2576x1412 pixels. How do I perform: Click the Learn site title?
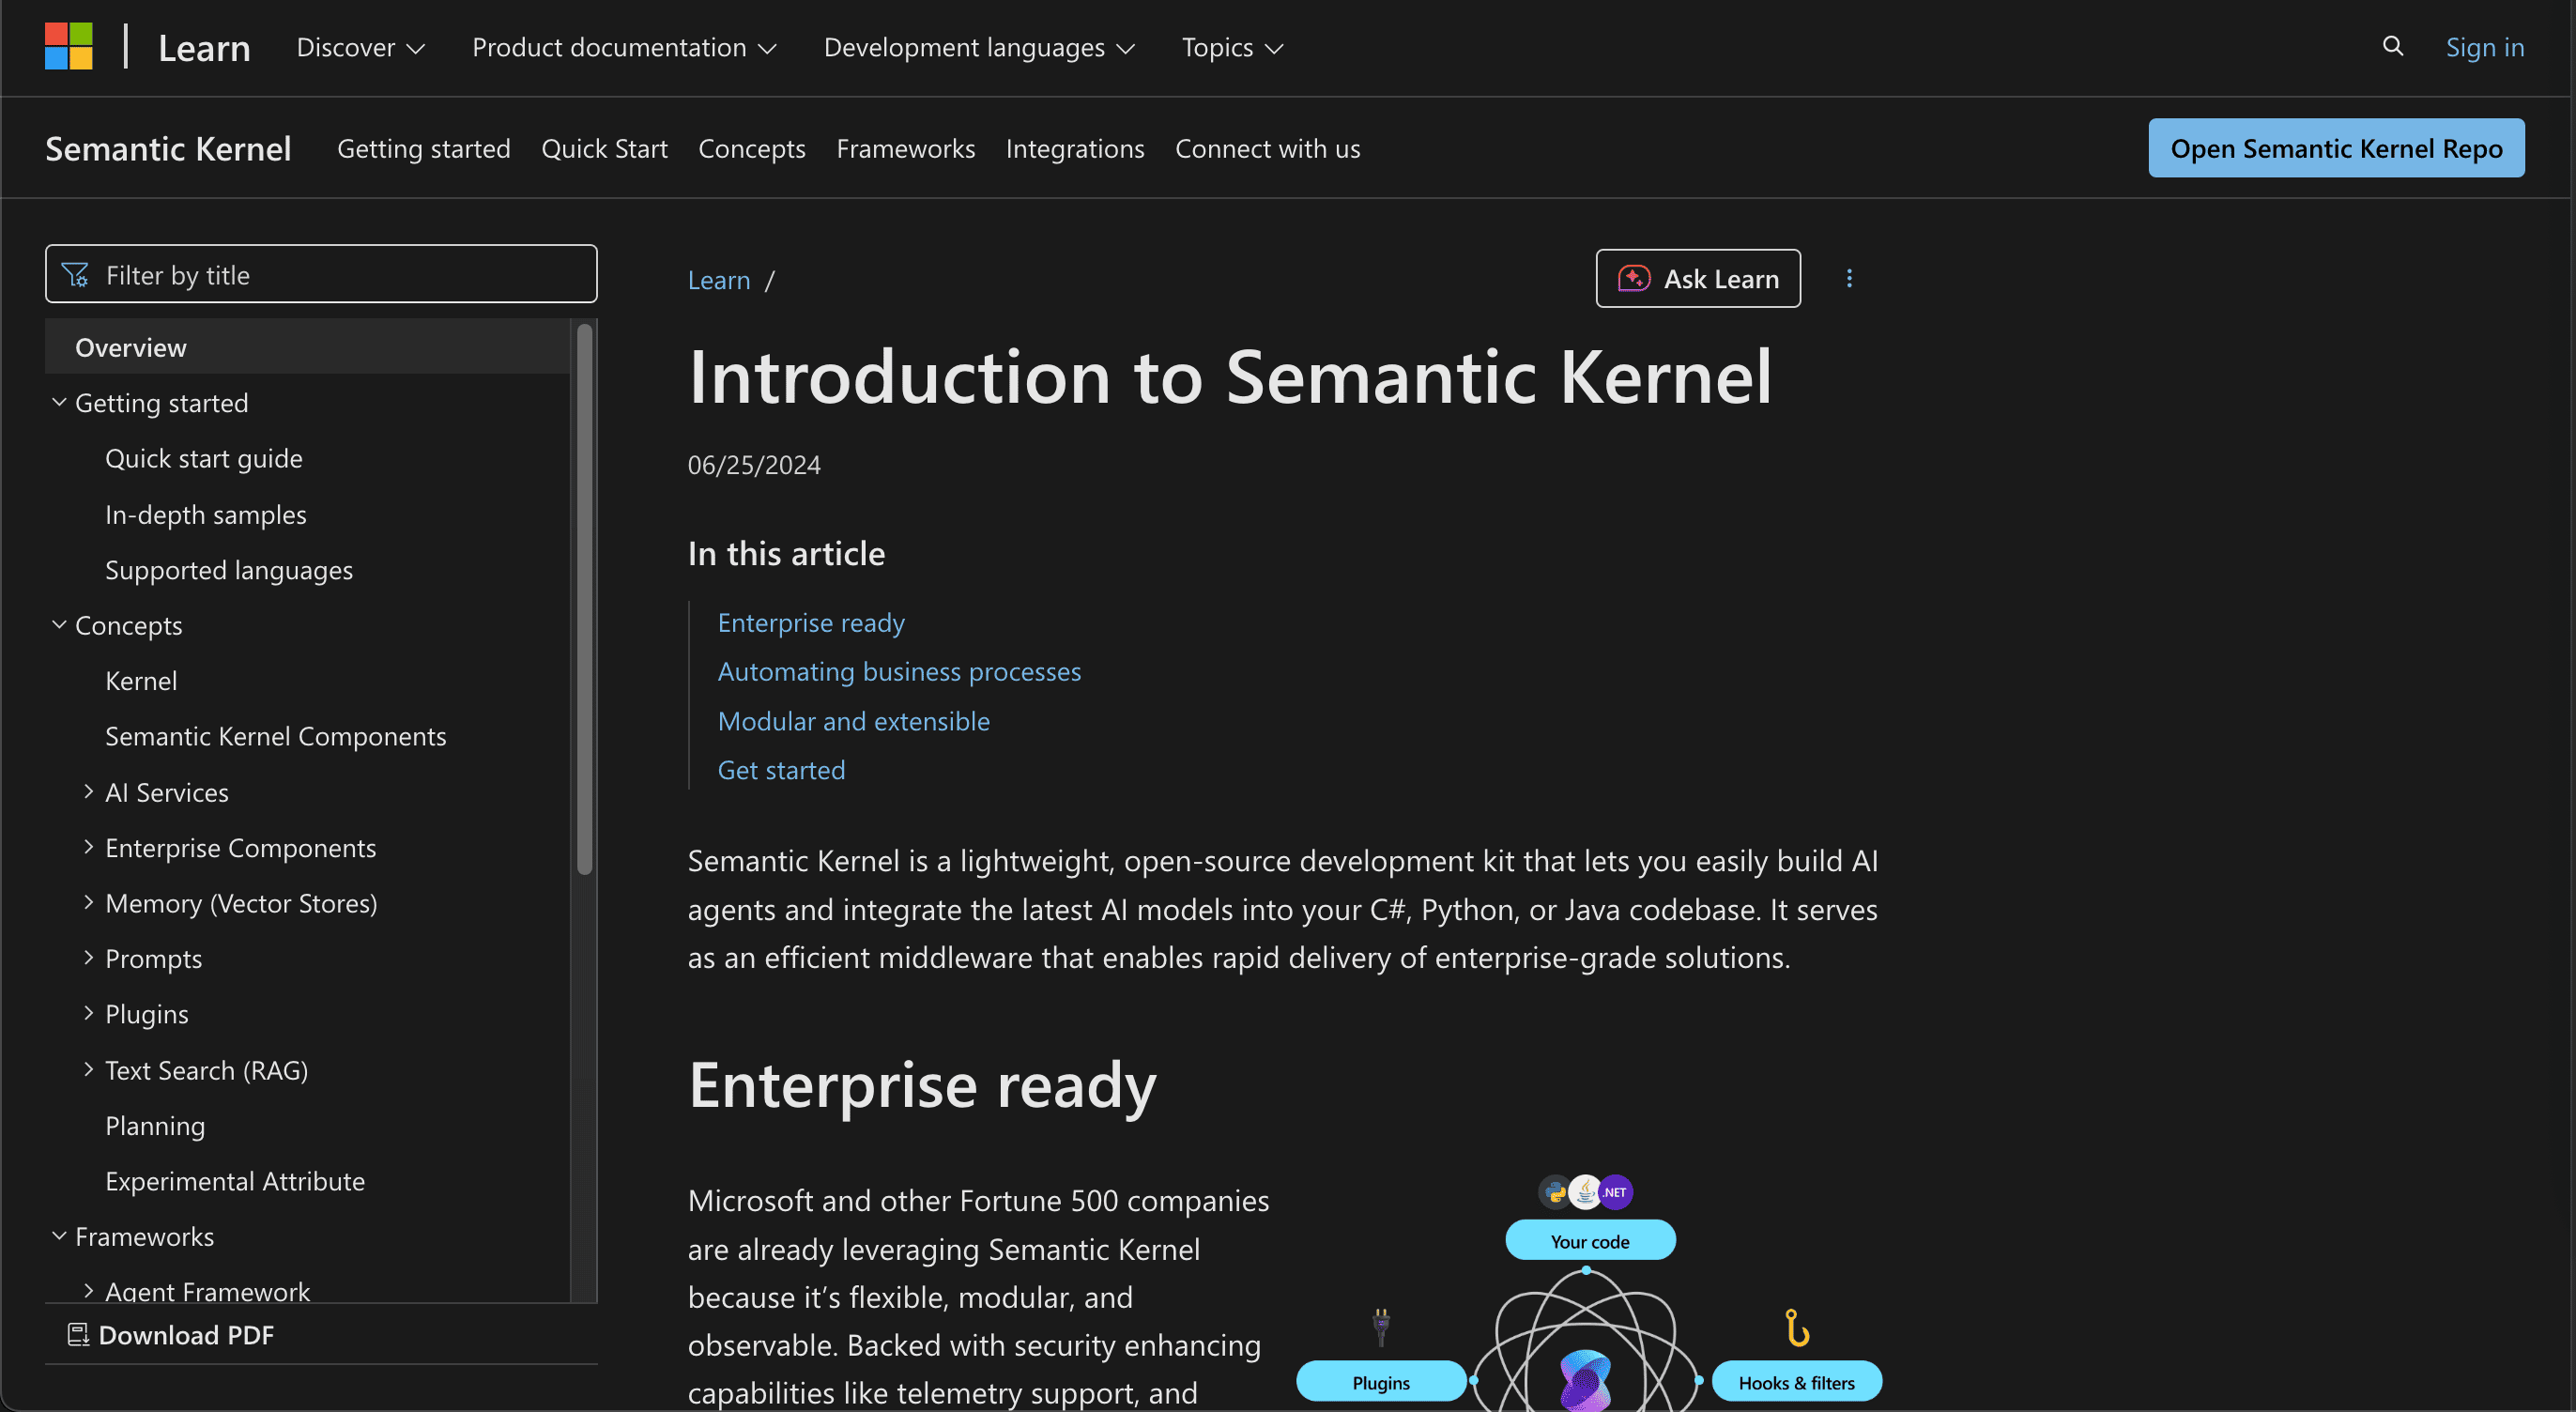tap(204, 47)
